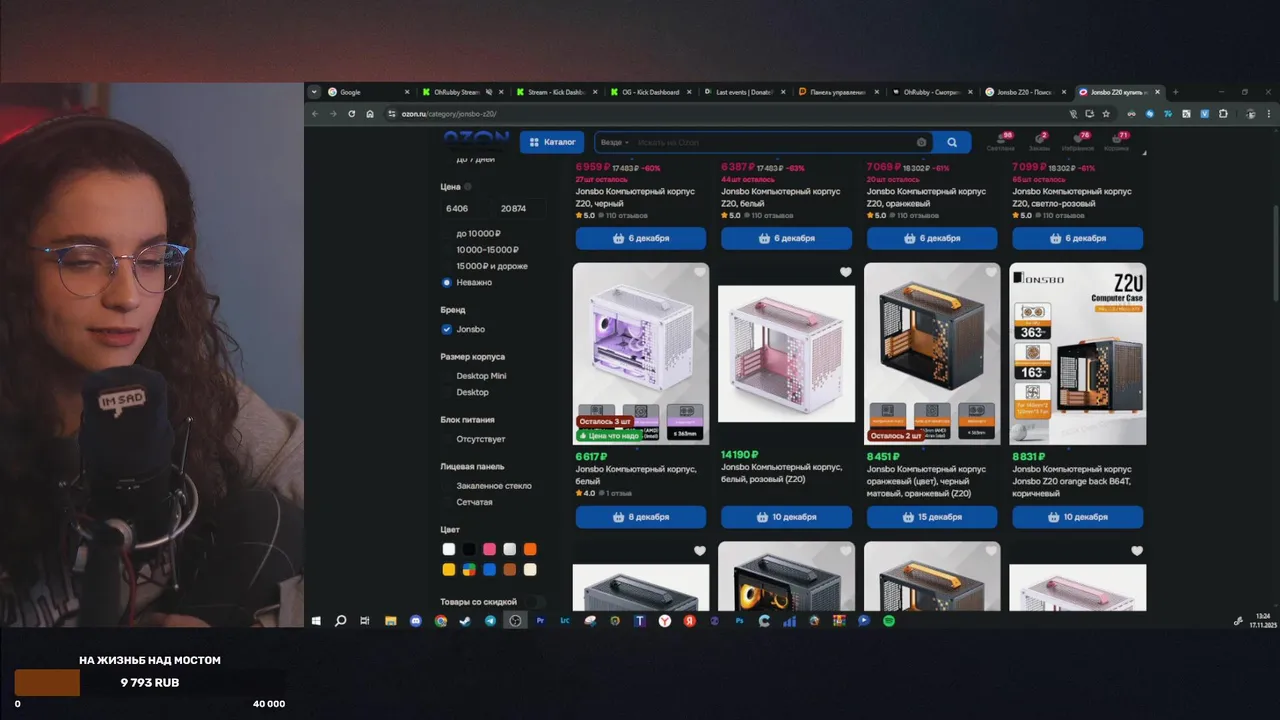This screenshot has height=720, width=1280.
Task: Select the до 10000 ₽ price option
Action: coord(447,233)
